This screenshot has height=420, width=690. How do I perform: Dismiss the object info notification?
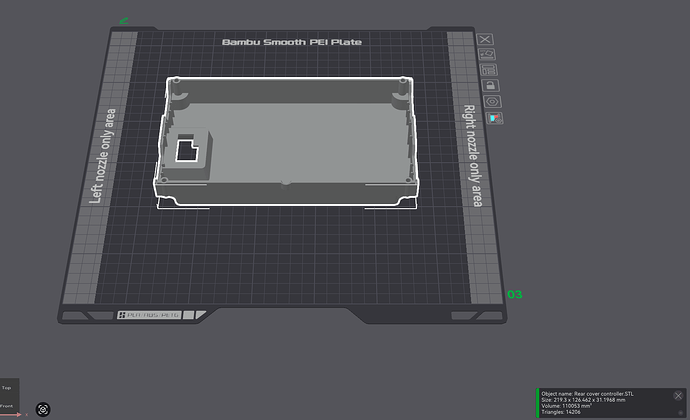pyautogui.click(x=678, y=396)
